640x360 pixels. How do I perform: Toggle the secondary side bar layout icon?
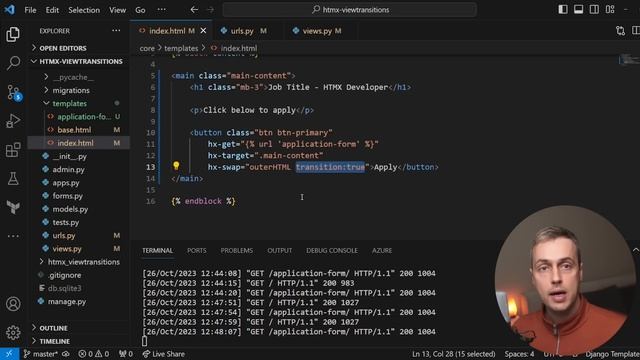[594, 9]
